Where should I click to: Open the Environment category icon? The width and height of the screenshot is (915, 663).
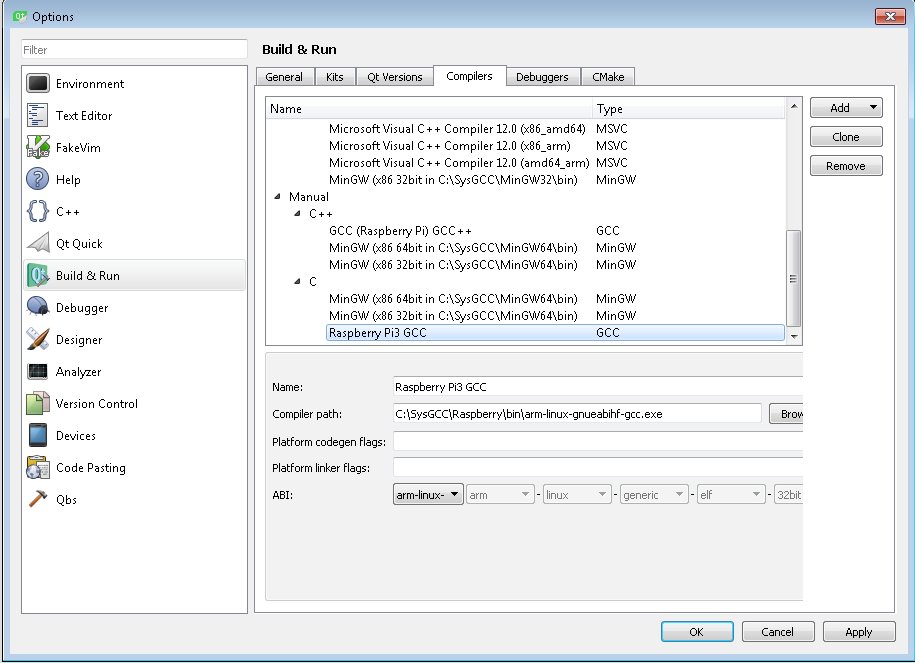pyautogui.click(x=38, y=83)
